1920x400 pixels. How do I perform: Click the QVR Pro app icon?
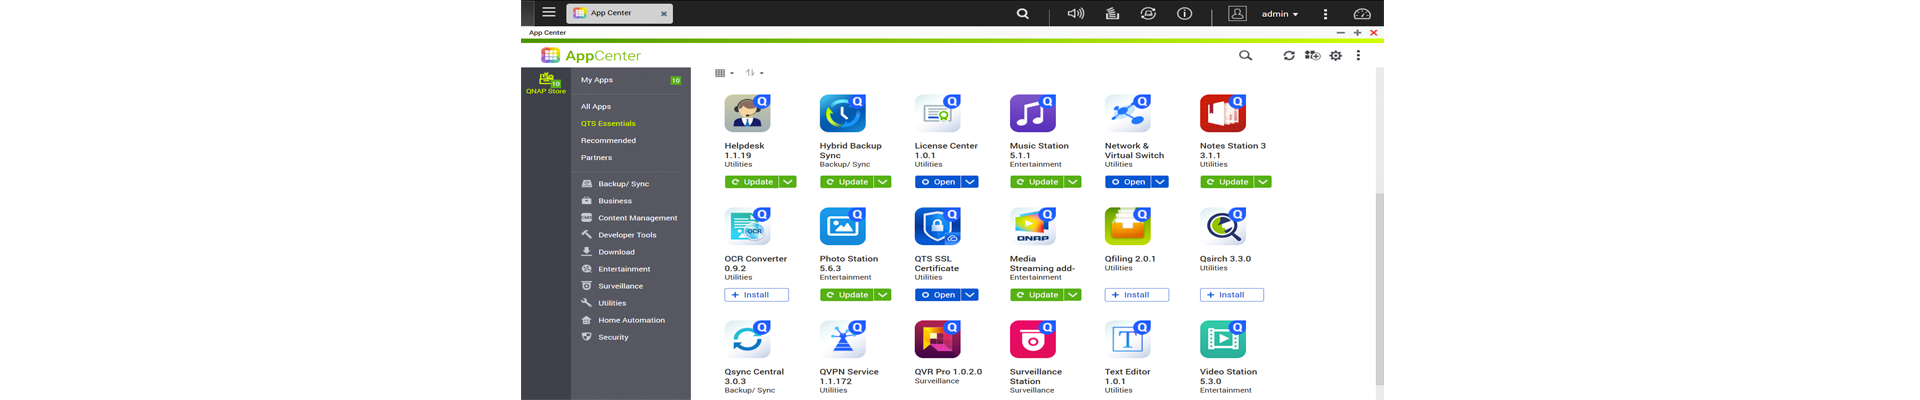(937, 340)
